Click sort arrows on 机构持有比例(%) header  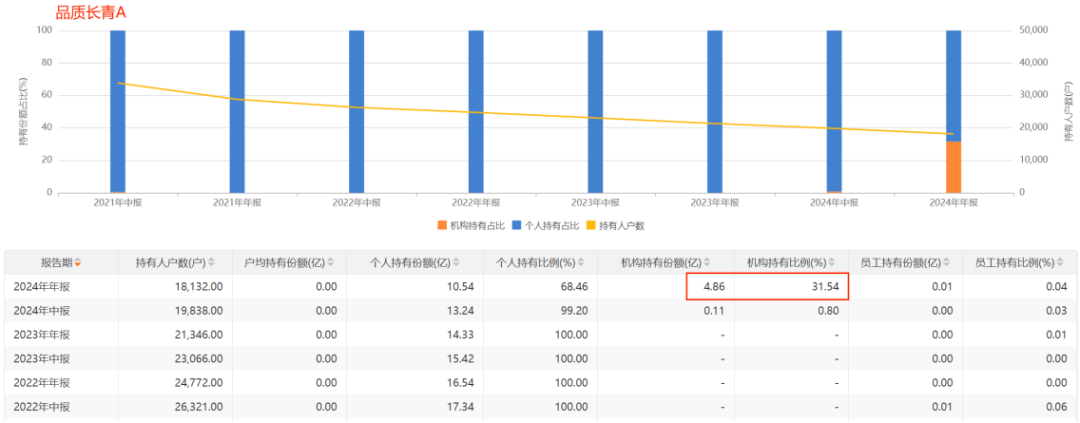click(832, 262)
